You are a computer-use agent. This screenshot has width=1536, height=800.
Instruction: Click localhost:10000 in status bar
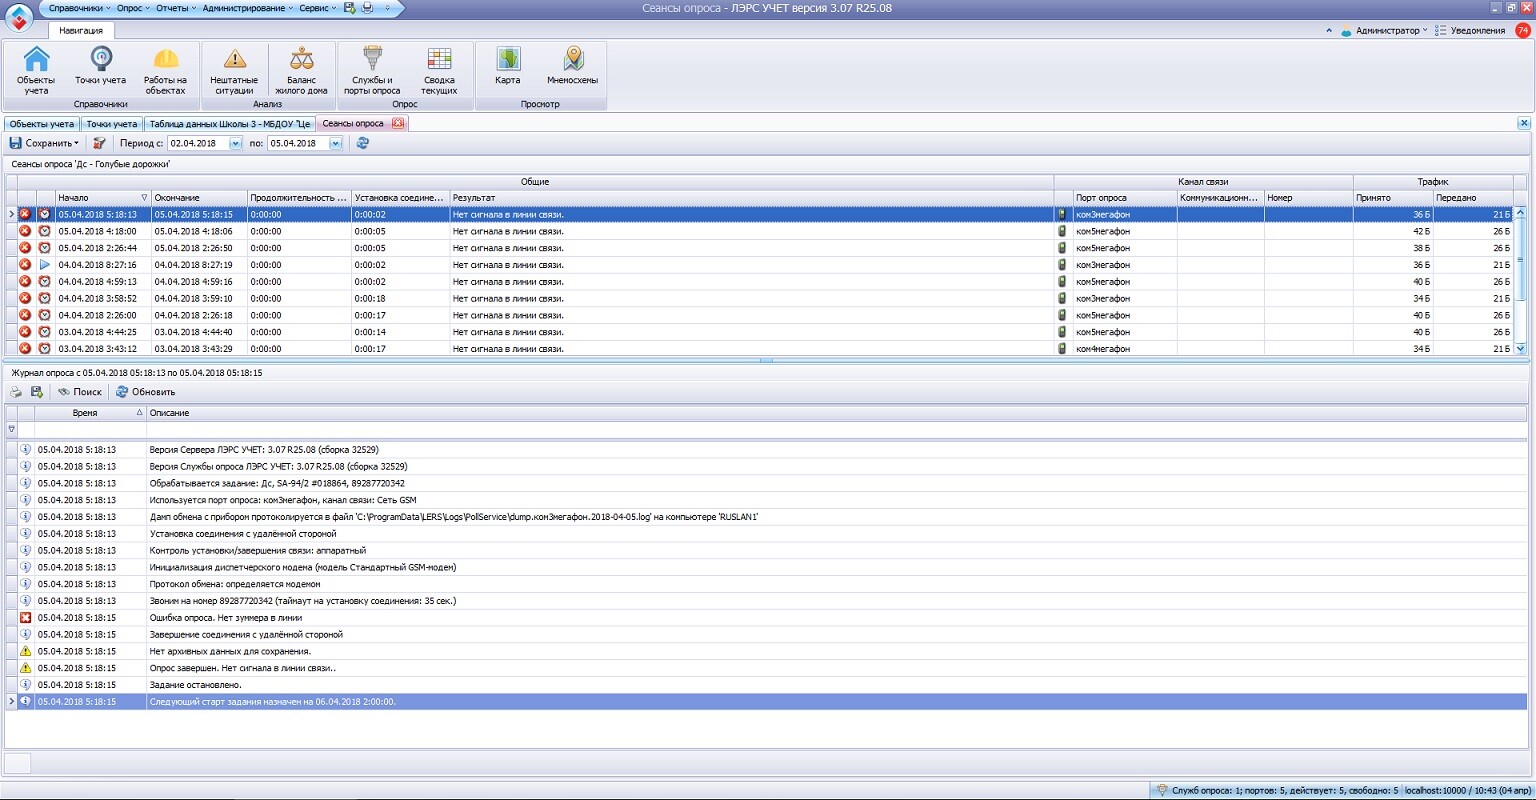pyautogui.click(x=1468, y=790)
